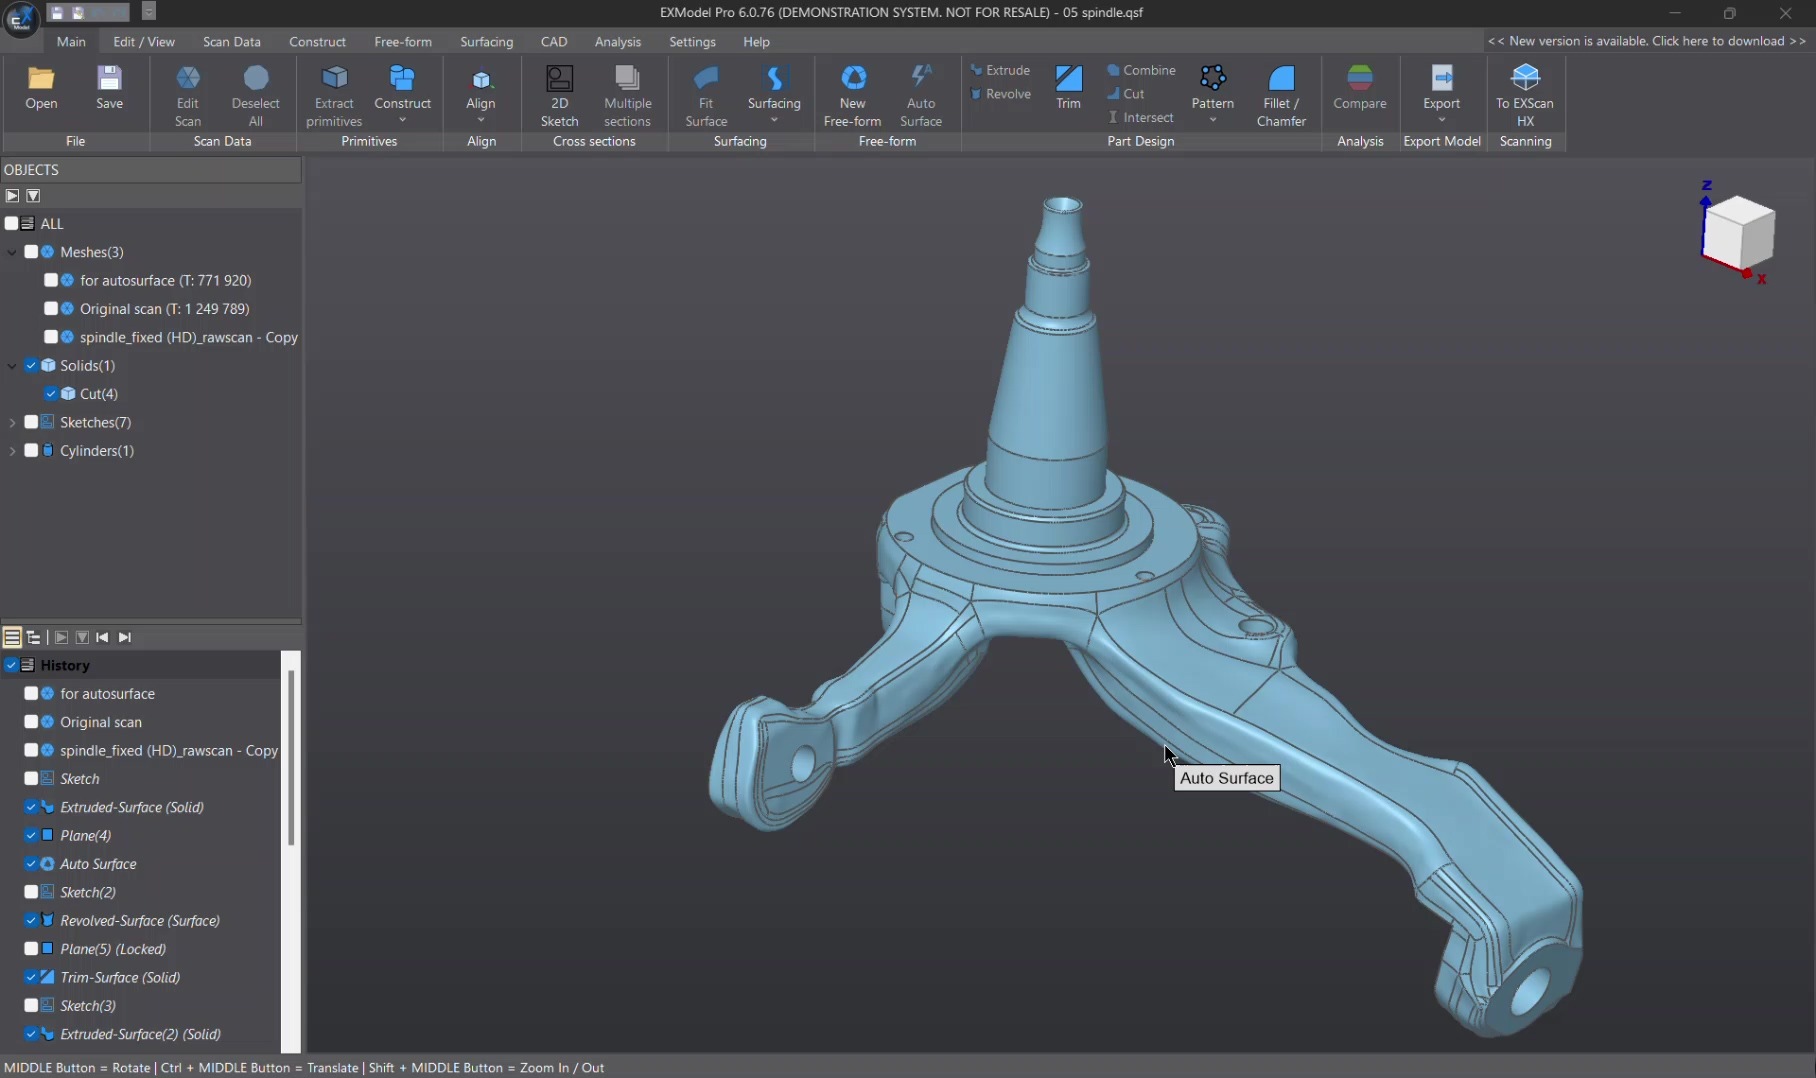Click the Extrude button in Part Design

[x=1000, y=70]
